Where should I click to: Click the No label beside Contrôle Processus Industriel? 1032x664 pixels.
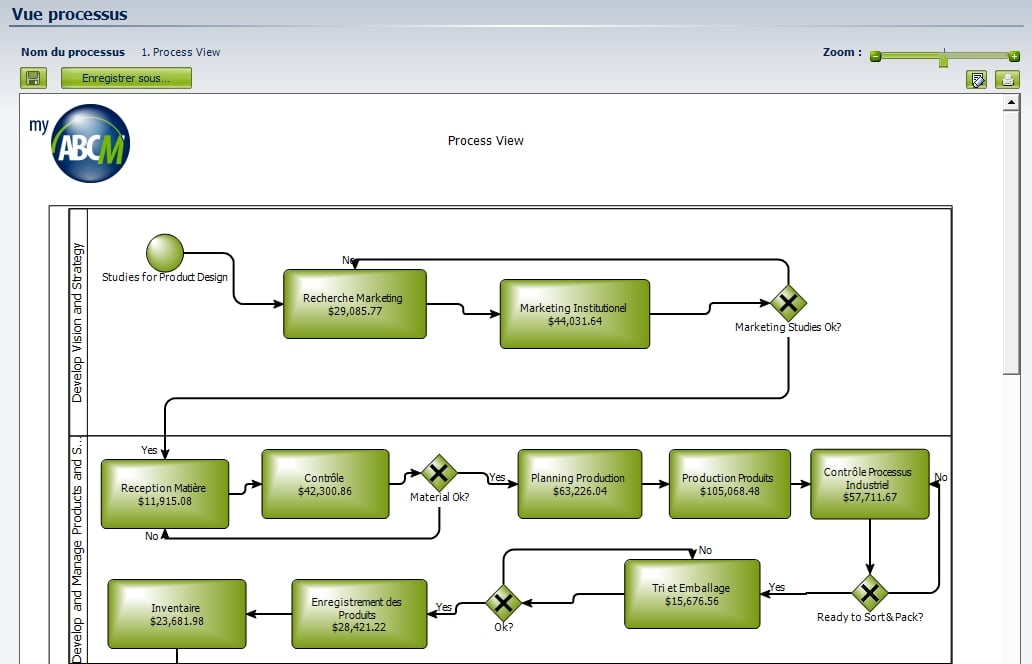941,477
